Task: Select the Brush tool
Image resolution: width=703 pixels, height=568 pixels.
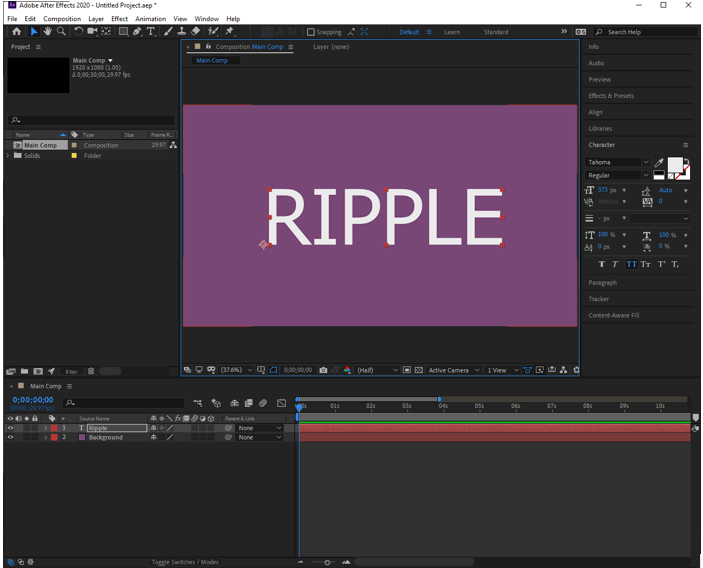Action: pyautogui.click(x=168, y=31)
